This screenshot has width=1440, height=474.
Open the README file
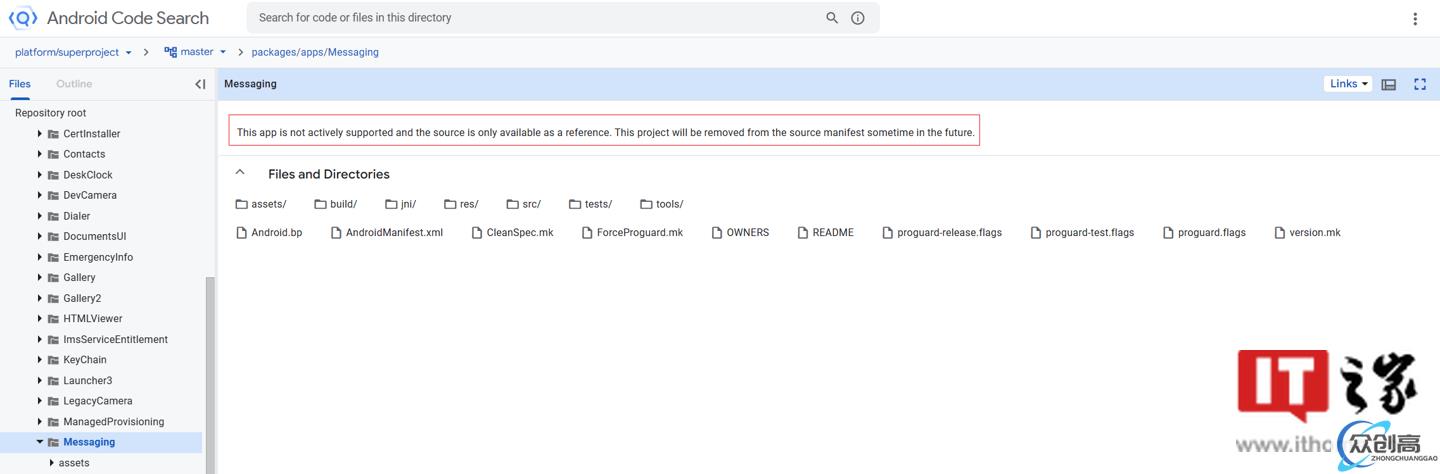[832, 232]
